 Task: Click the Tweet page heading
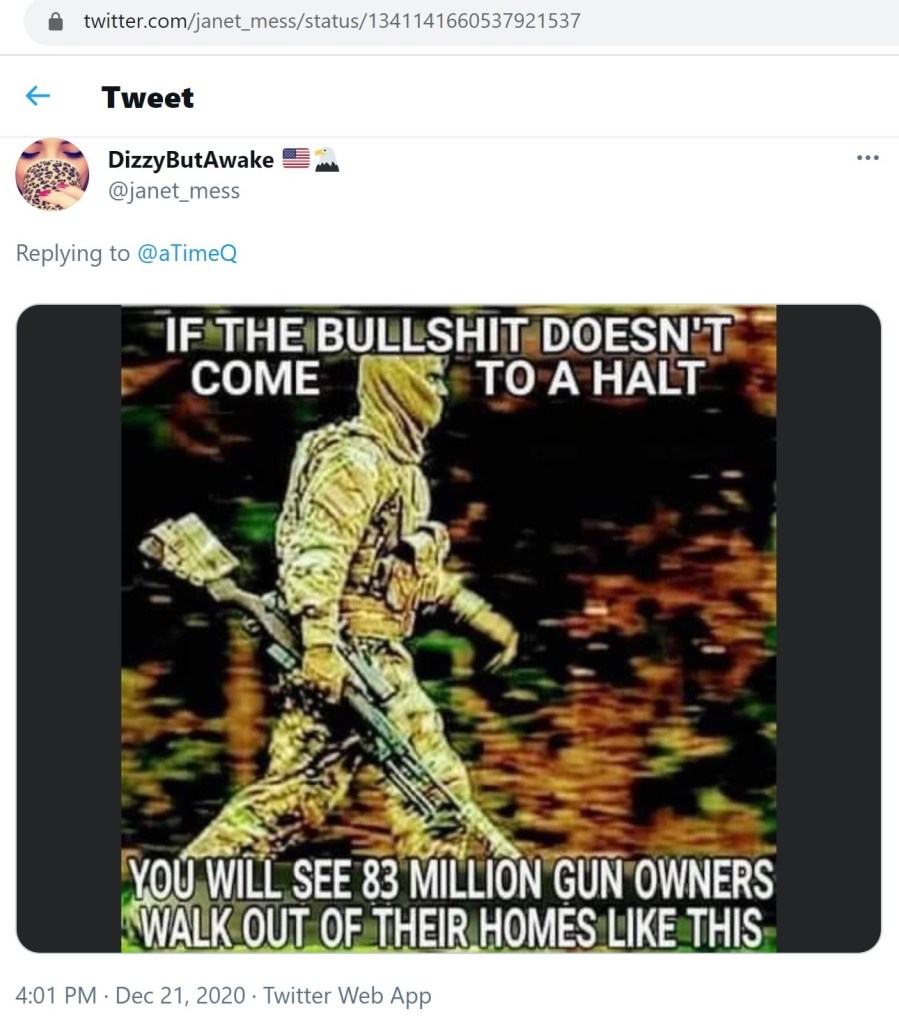tap(147, 98)
